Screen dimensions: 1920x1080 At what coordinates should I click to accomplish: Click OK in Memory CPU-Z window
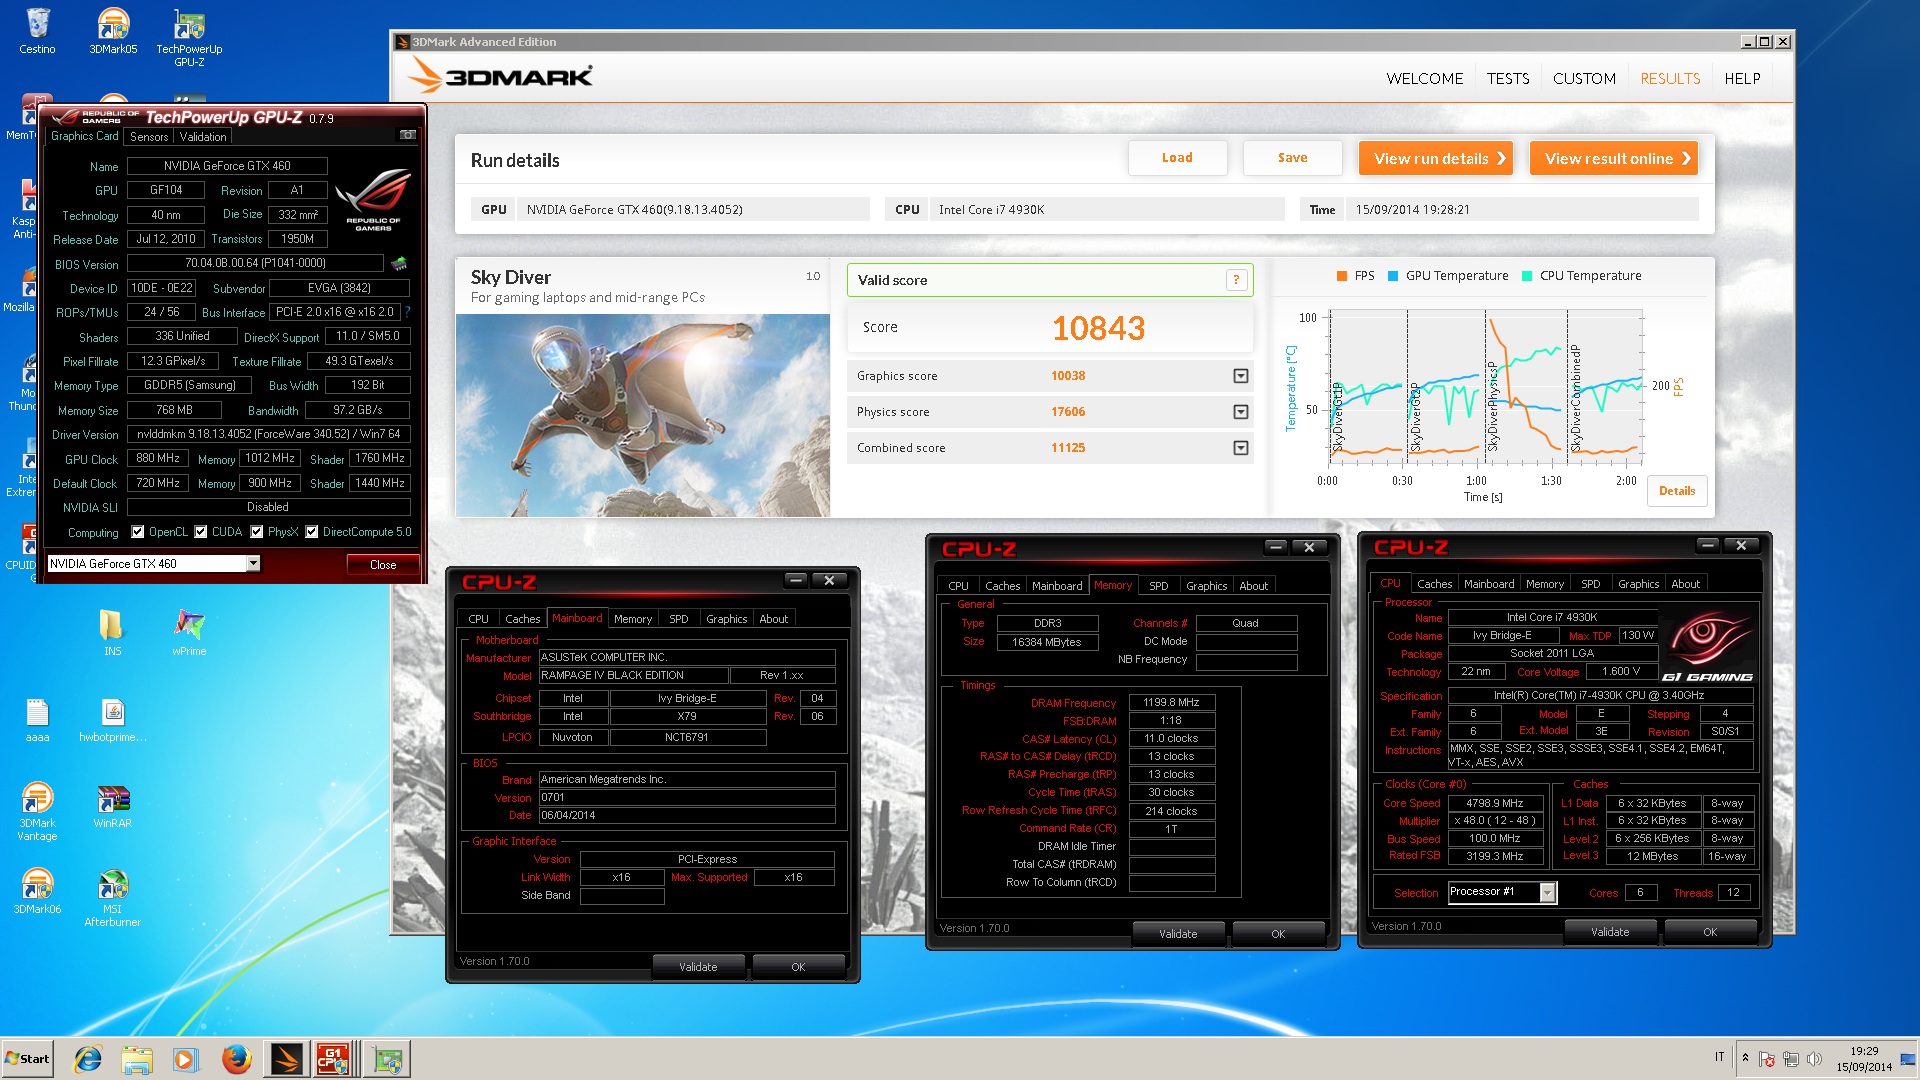[x=1278, y=934]
